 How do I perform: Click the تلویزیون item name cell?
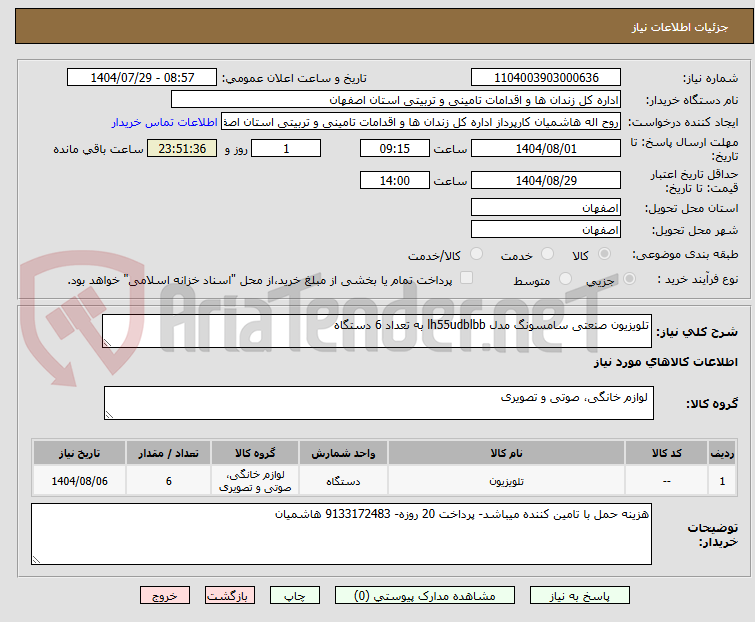coord(507,481)
